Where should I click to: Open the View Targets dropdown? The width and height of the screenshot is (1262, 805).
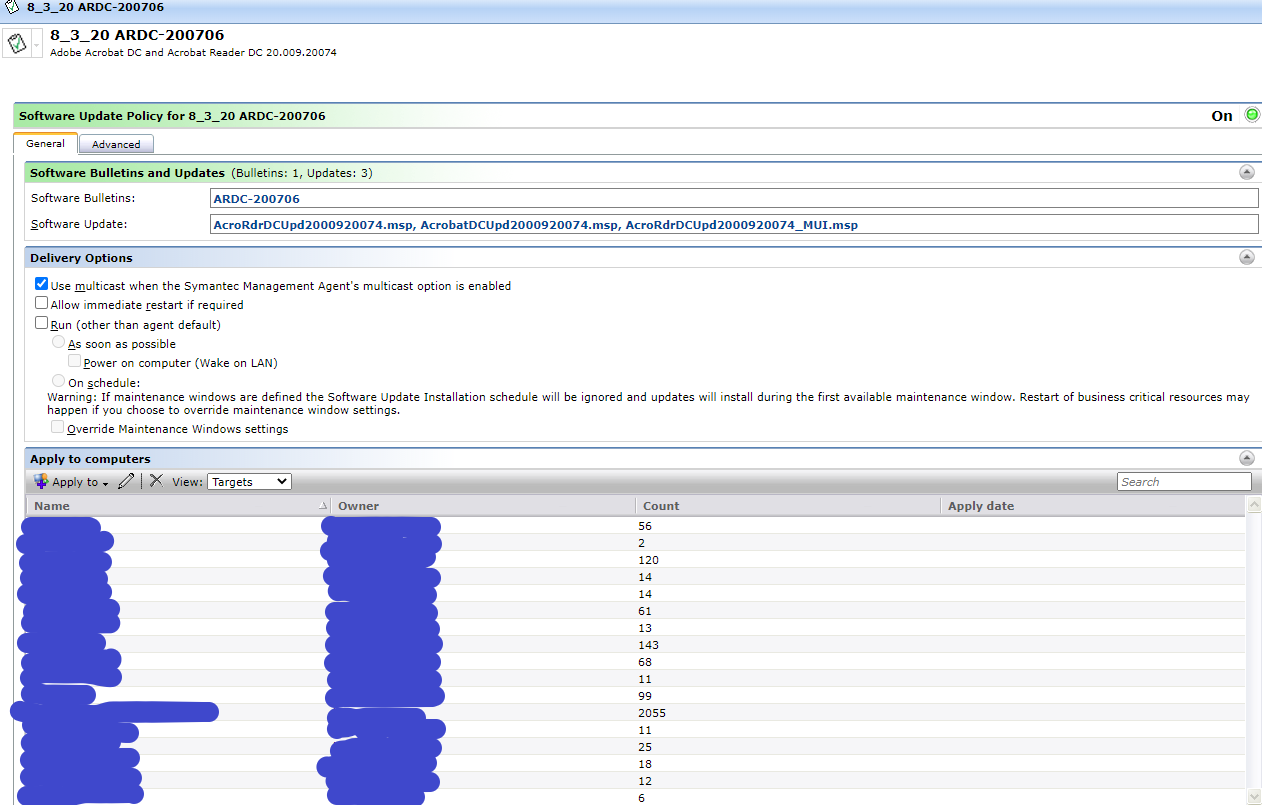[248, 481]
